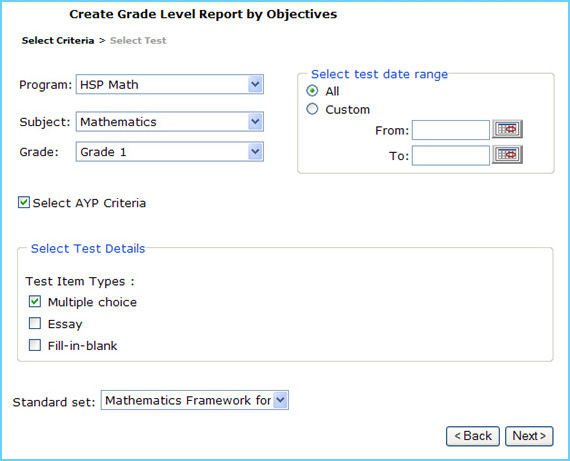Open the Subject dropdown set to Mathematics

click(x=170, y=121)
